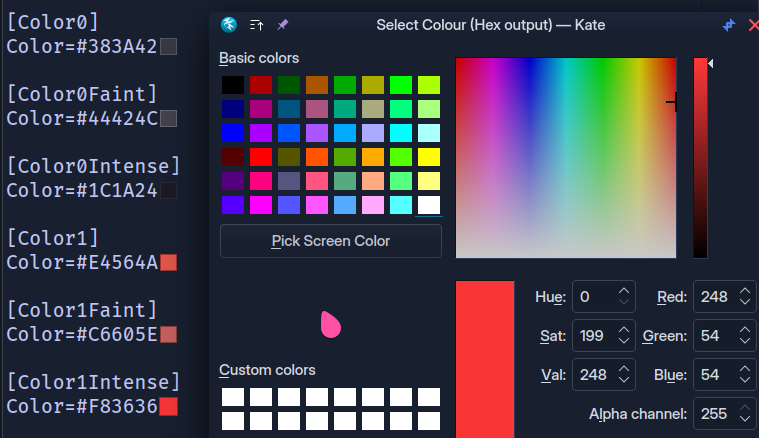759x438 pixels.
Task: Click the purple pin icon in title bar
Action: [x=283, y=24]
